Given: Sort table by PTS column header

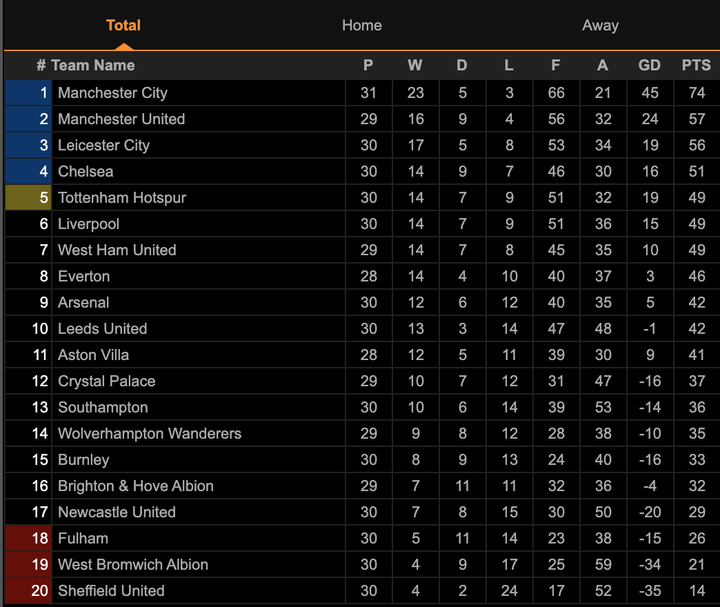Looking at the screenshot, I should pyautogui.click(x=696, y=65).
